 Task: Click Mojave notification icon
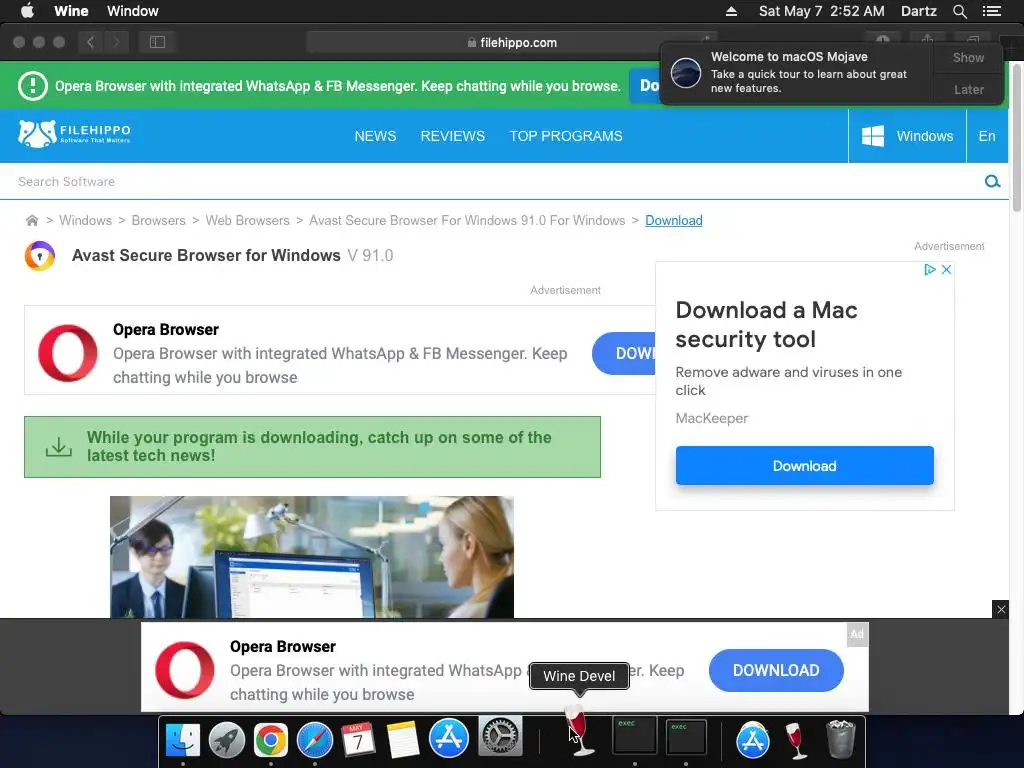tap(686, 72)
